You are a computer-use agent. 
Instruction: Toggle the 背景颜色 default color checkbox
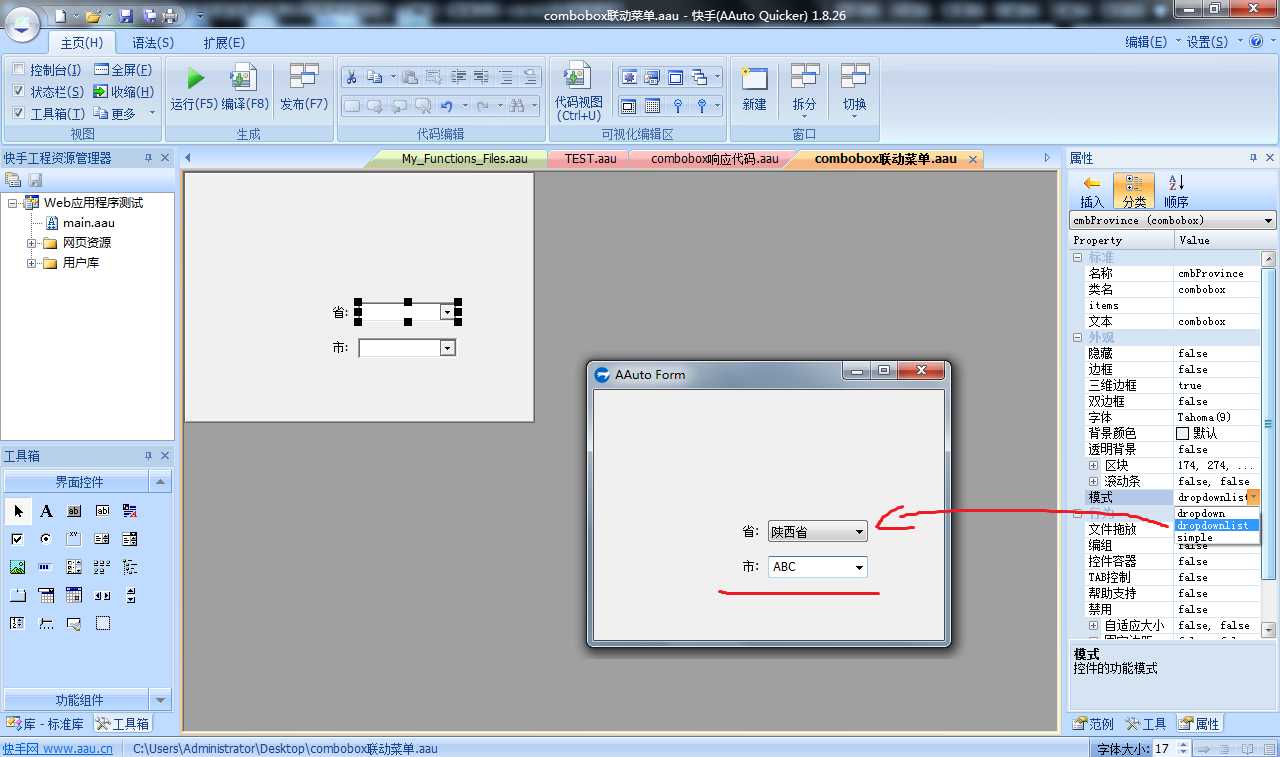pos(1183,433)
